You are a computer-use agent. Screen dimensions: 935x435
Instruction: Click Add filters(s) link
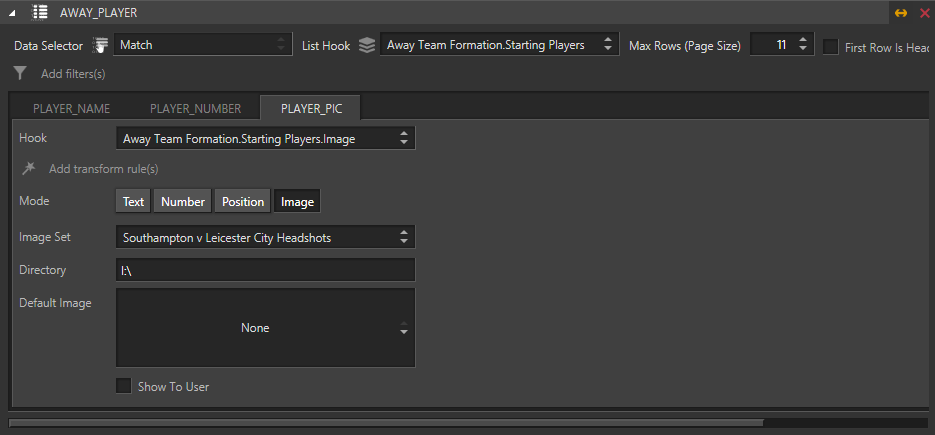(73, 74)
